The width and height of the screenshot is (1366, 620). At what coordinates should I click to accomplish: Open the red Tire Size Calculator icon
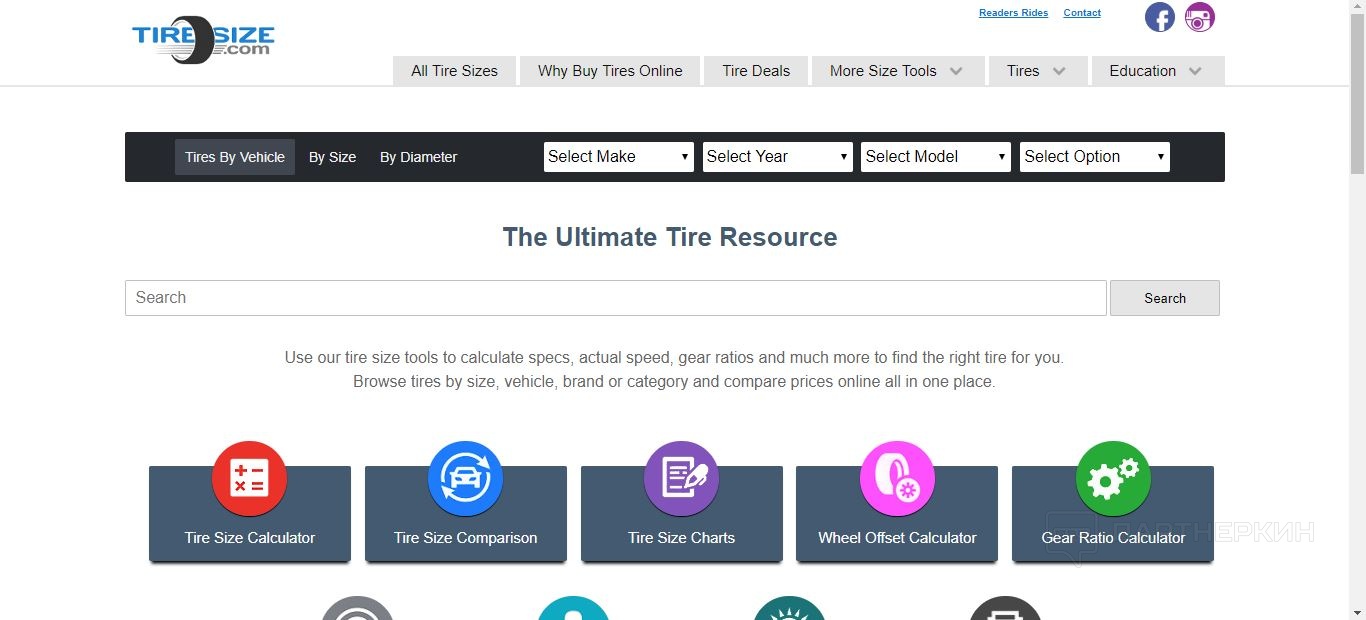pos(250,479)
